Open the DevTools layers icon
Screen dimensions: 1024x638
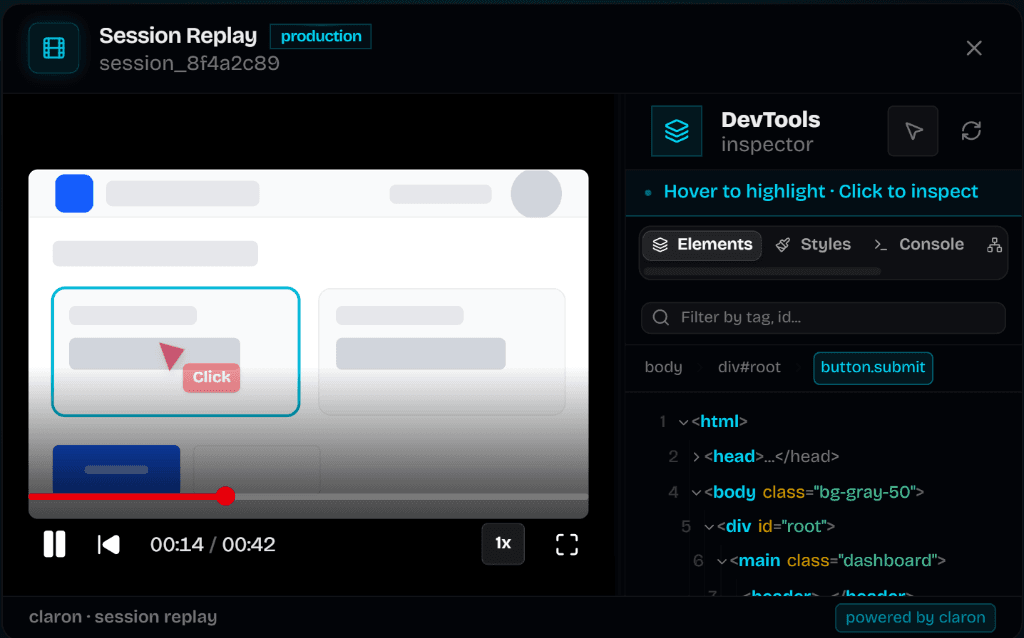(x=677, y=131)
